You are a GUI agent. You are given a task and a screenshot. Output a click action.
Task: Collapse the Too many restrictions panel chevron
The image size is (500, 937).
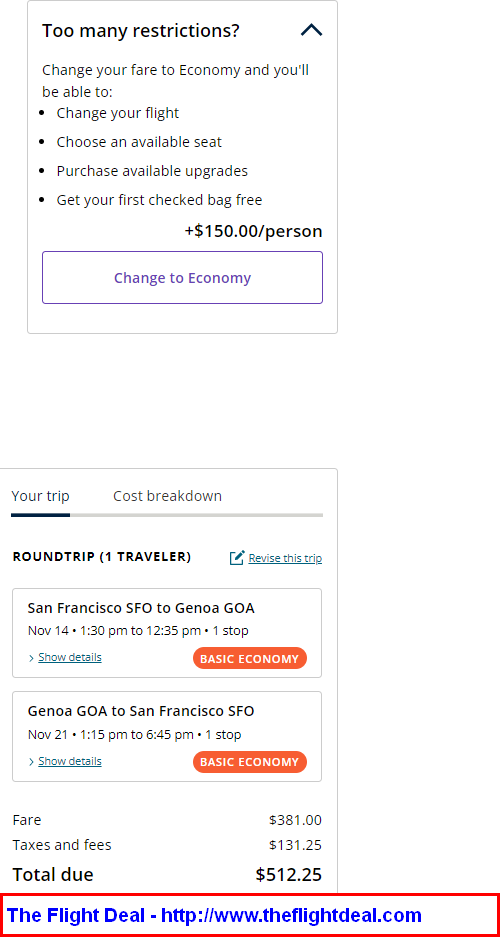click(x=311, y=30)
